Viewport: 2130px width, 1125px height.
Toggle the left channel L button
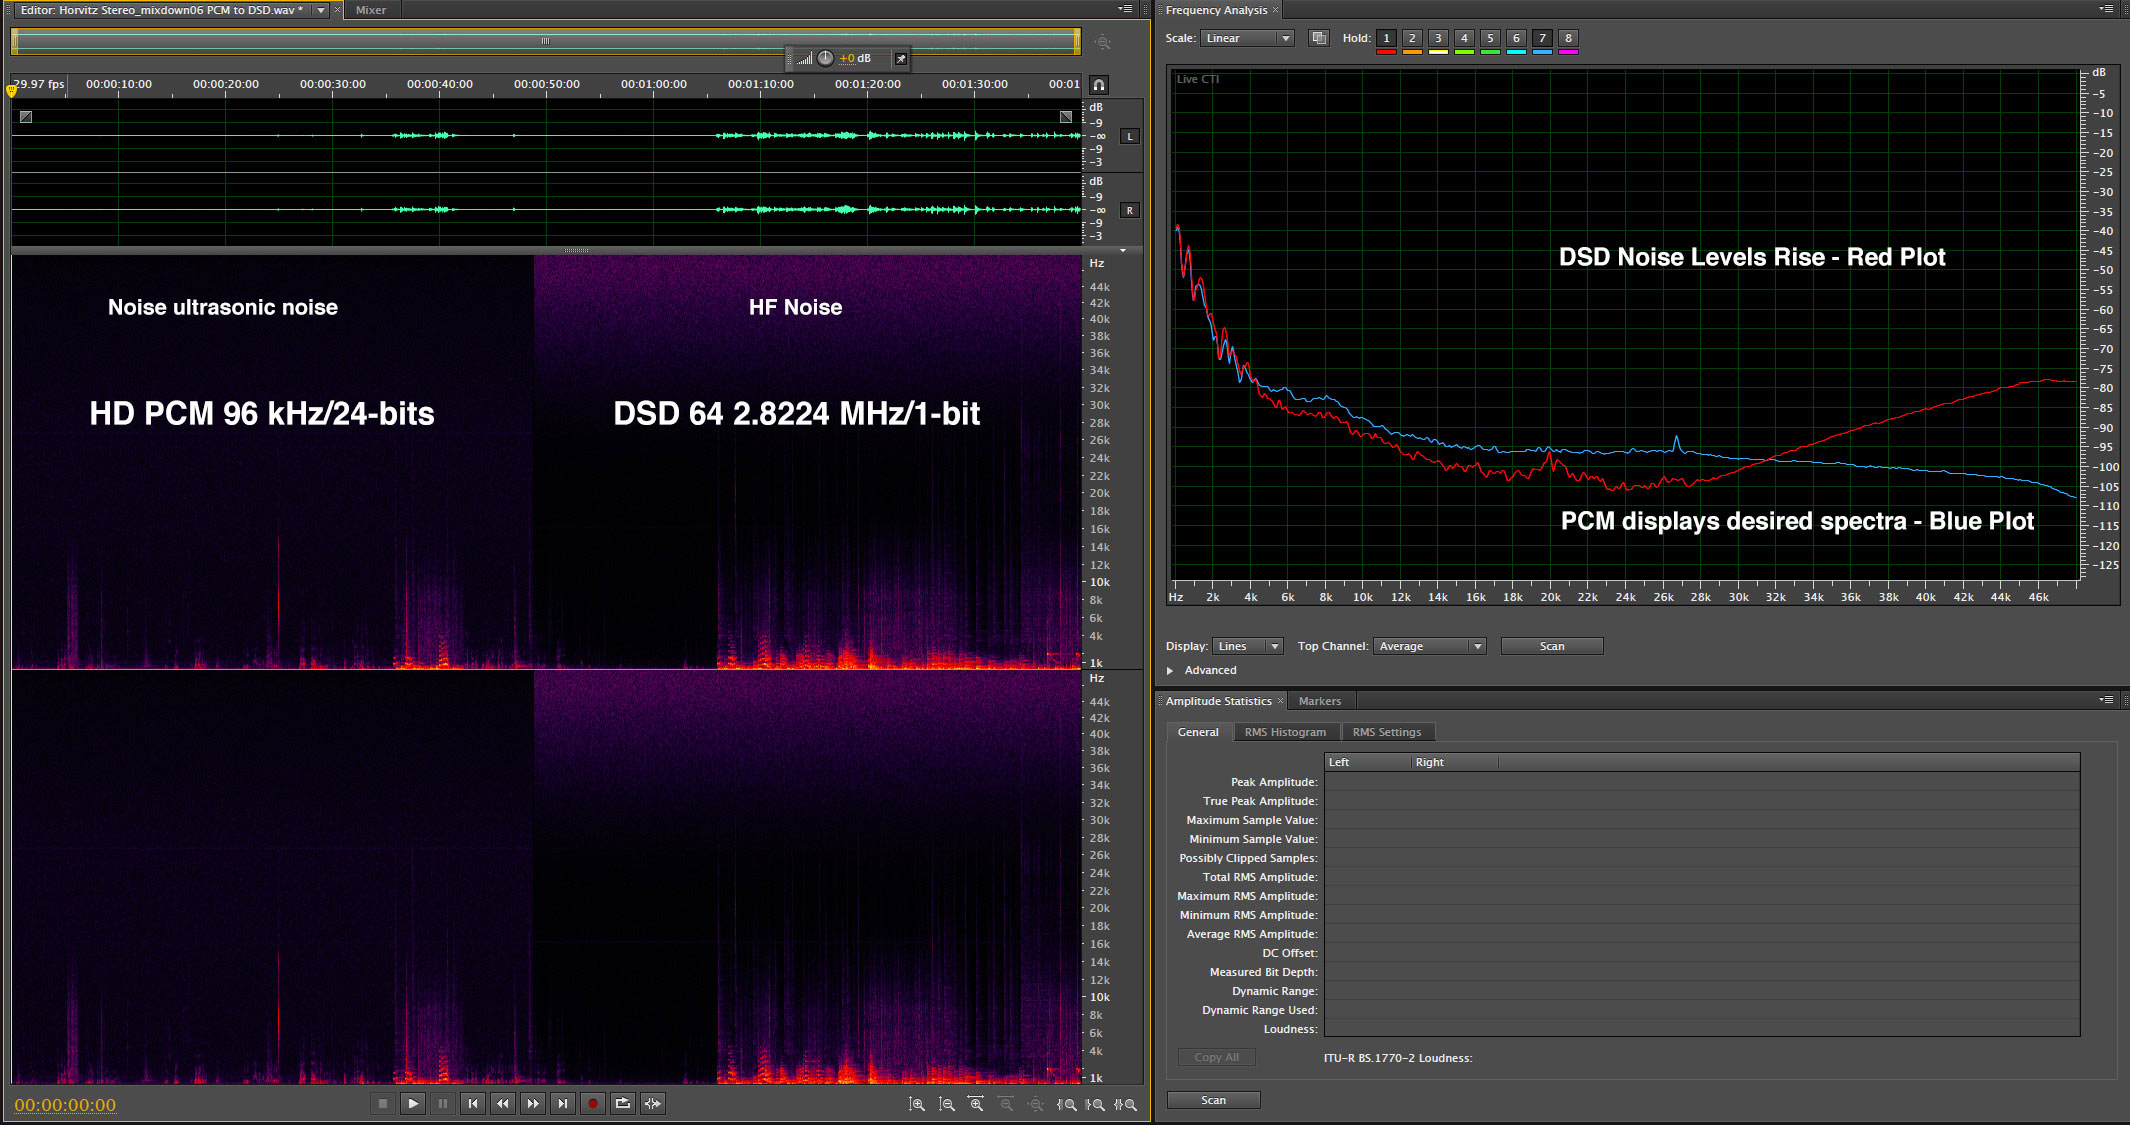click(1130, 136)
